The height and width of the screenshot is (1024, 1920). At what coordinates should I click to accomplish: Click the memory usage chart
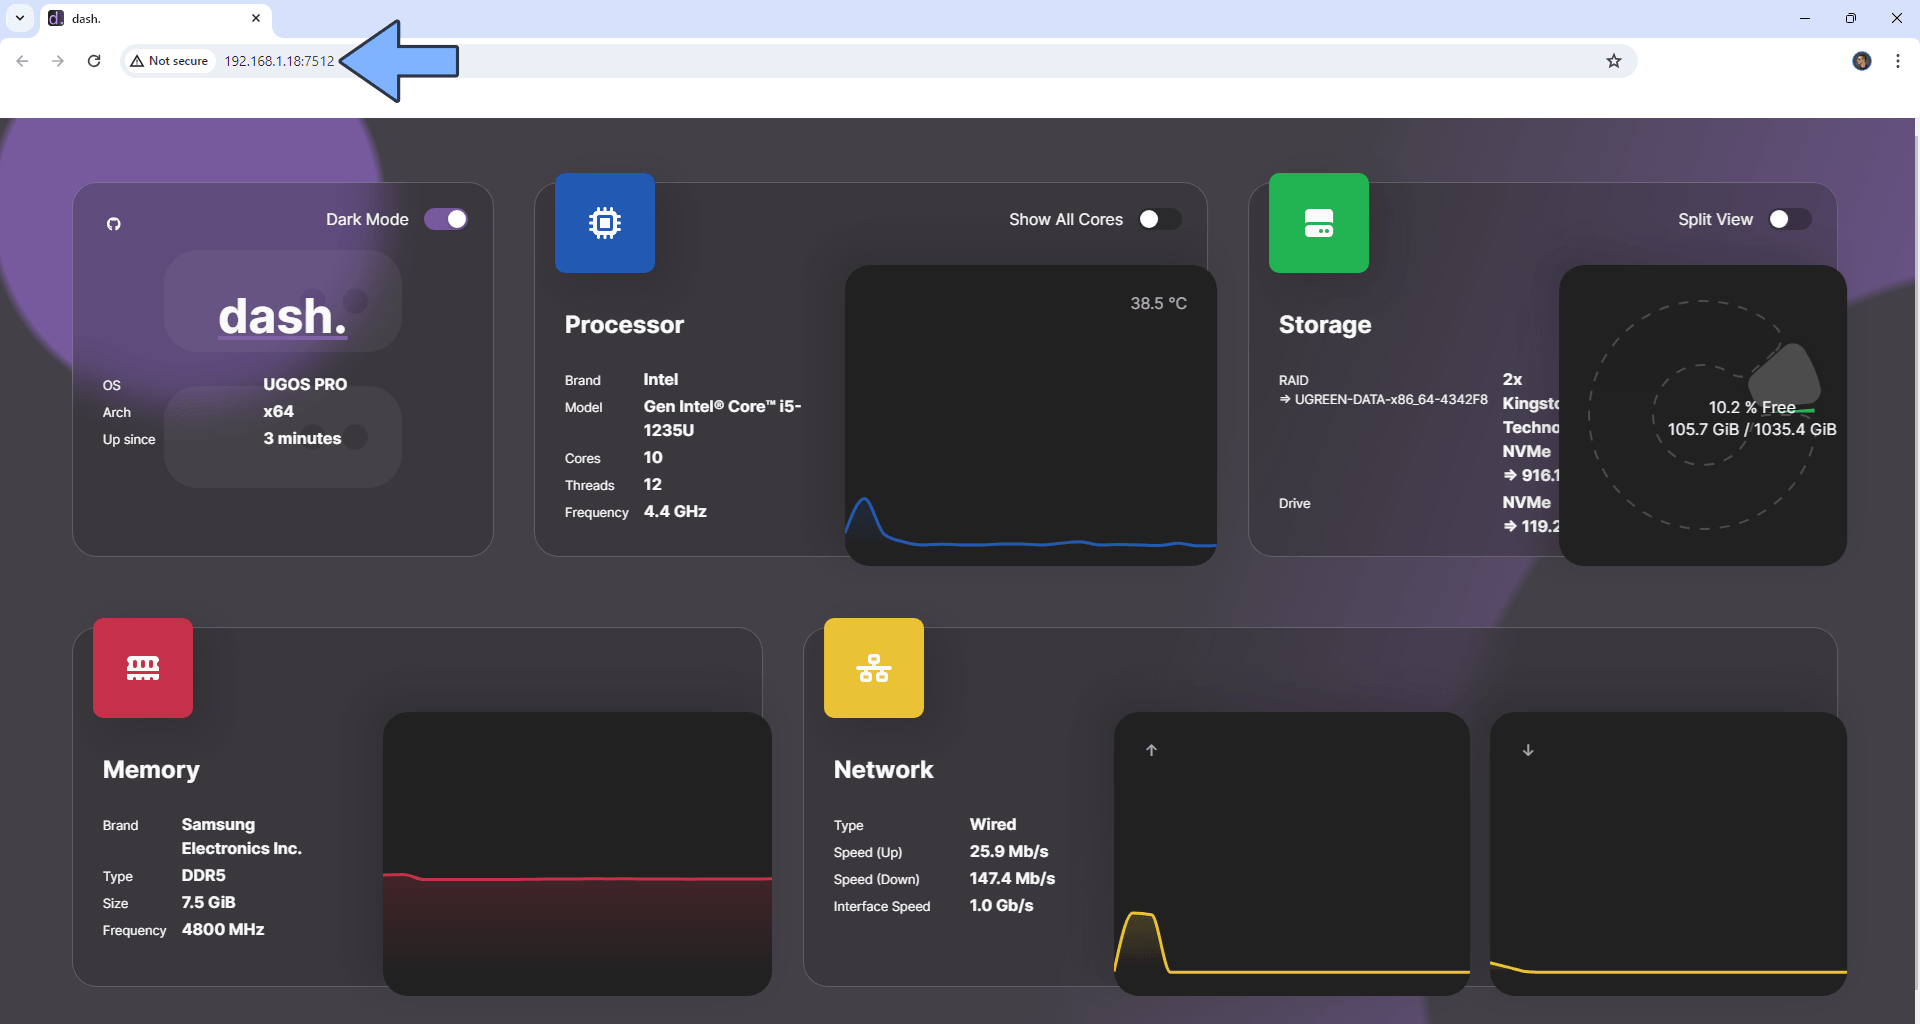tap(577, 854)
